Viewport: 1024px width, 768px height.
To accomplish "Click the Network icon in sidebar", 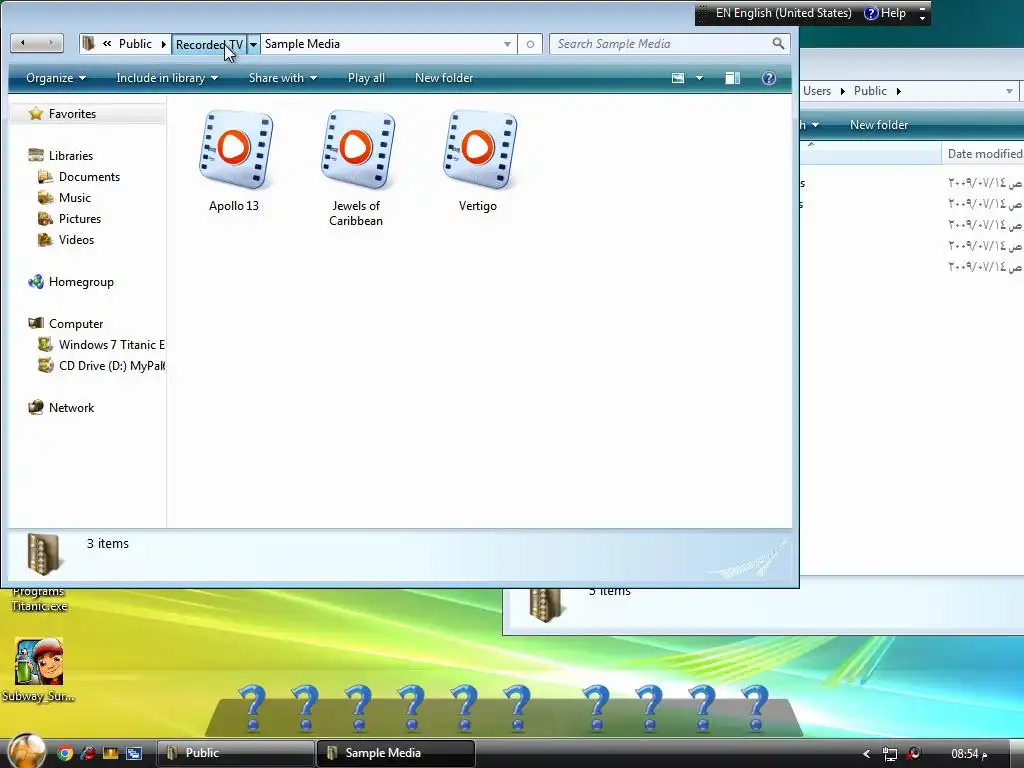I will [x=36, y=408].
